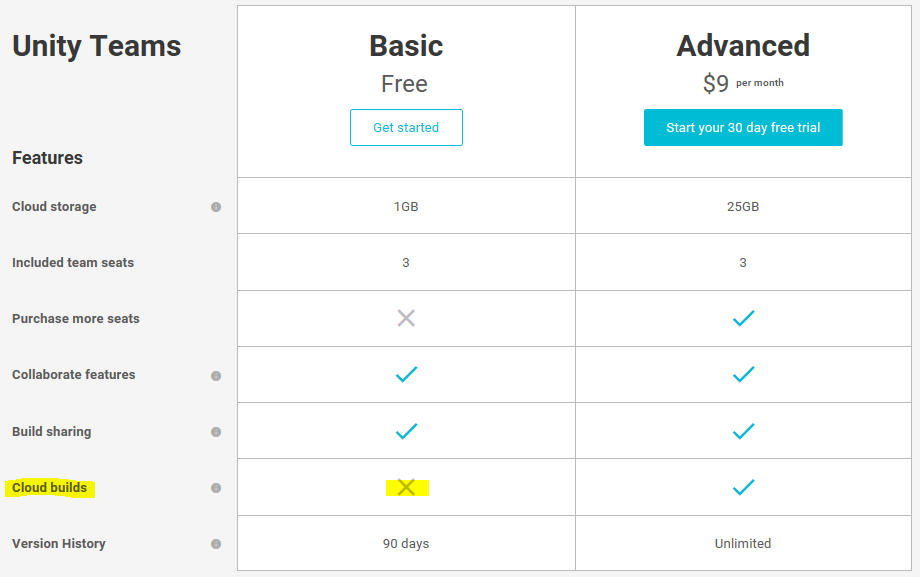Screen dimensions: 920x577
Task: Click info icon beside Cloud builds
Action: point(216,488)
